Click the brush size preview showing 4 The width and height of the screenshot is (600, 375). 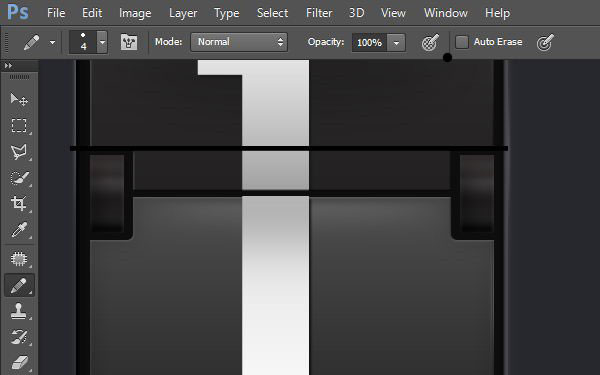pyautogui.click(x=83, y=42)
